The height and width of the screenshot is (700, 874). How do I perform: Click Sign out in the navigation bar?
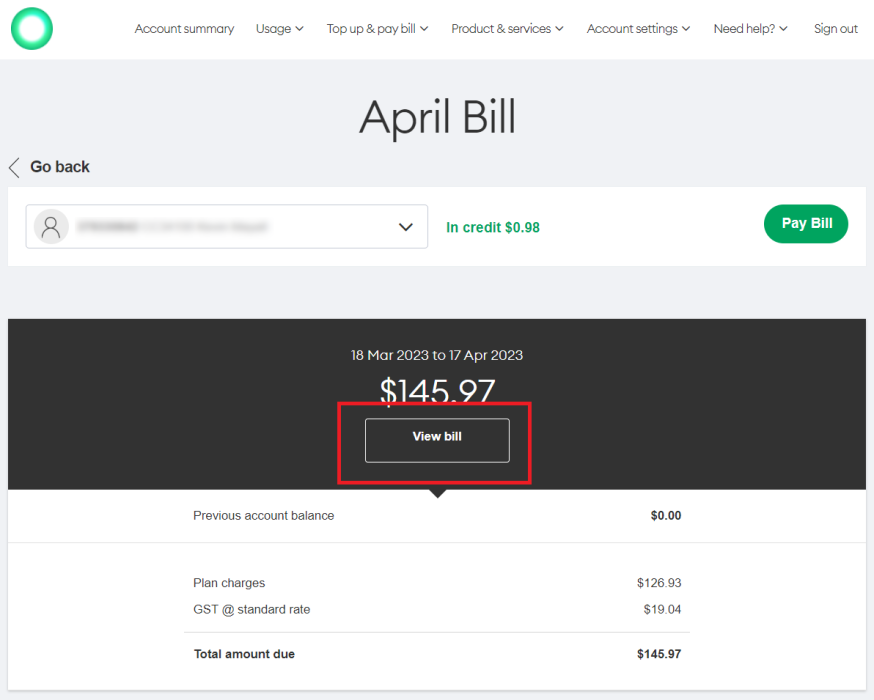pyautogui.click(x=836, y=28)
